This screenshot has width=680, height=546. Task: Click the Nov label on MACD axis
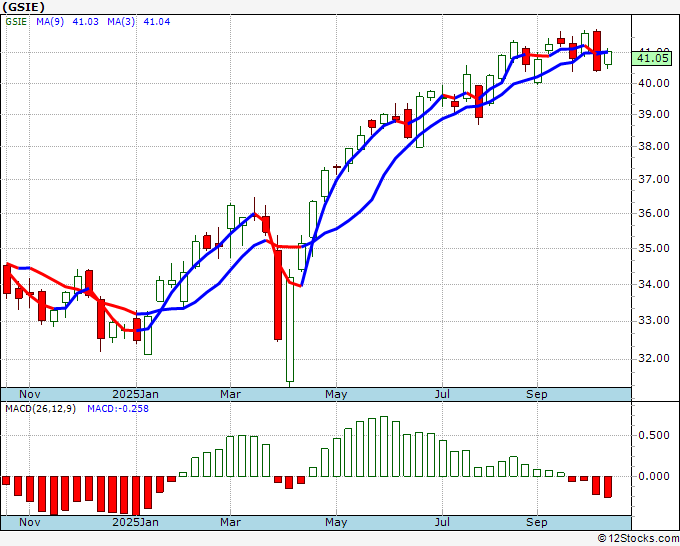coord(29,522)
